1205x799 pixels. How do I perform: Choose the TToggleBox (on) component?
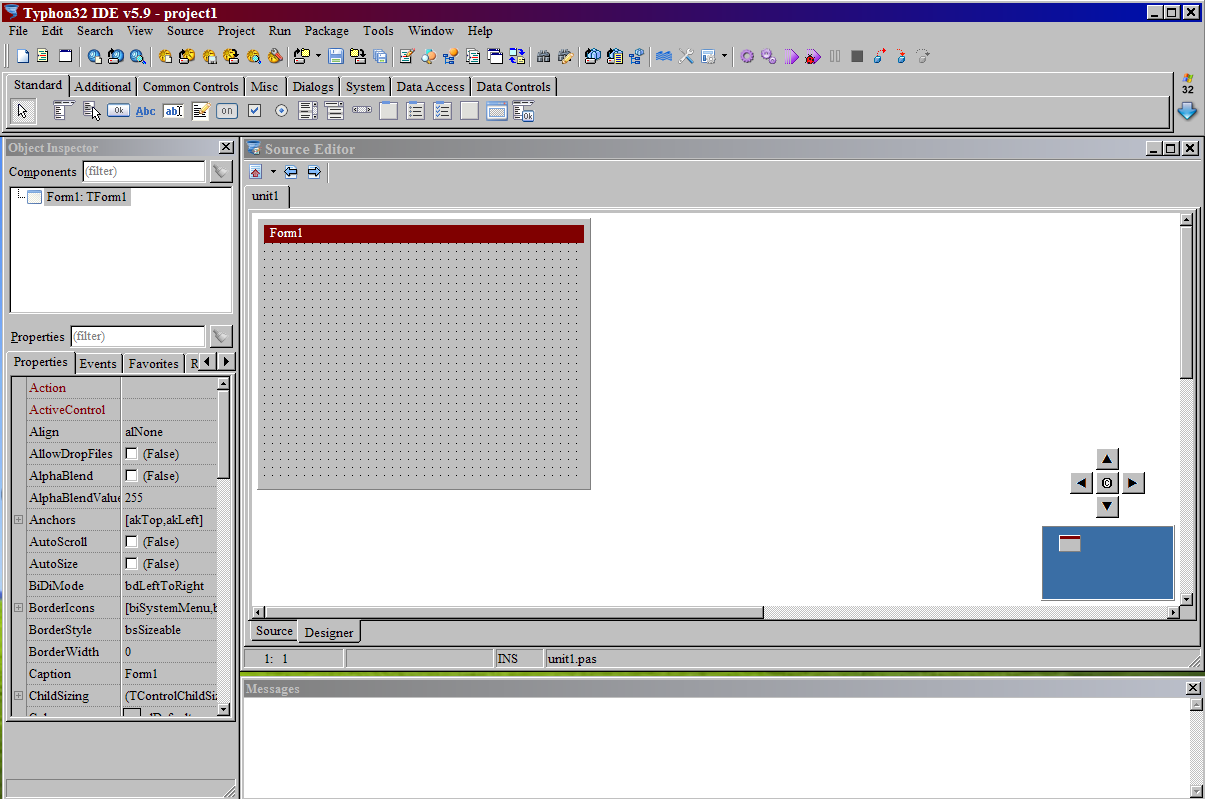(x=227, y=111)
